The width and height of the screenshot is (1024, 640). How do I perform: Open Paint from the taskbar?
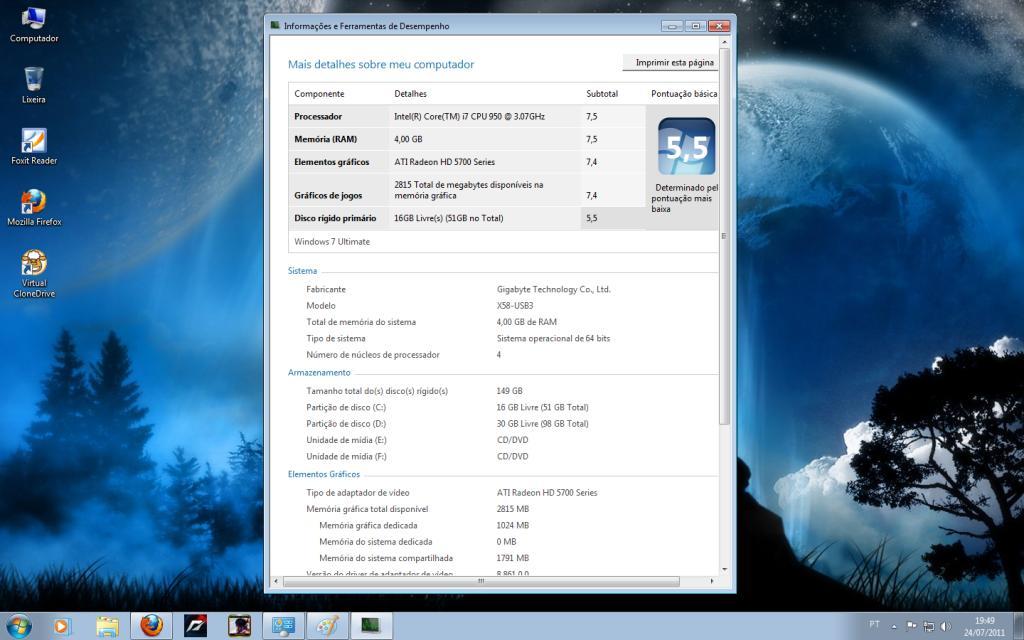pos(327,626)
